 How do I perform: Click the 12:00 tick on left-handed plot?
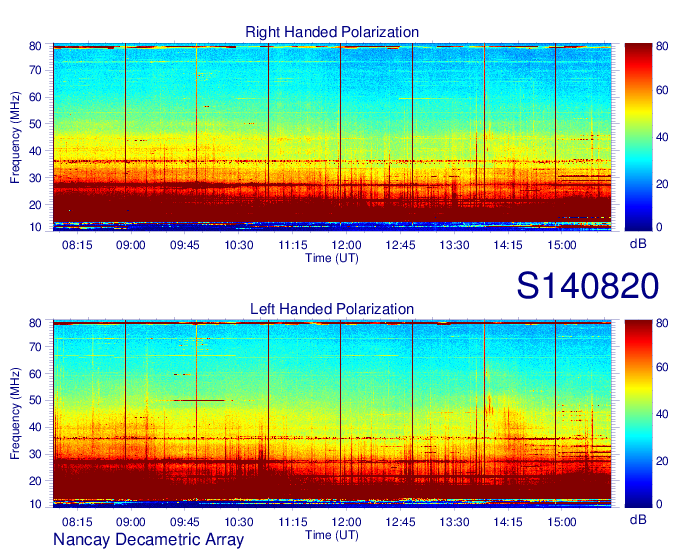pyautogui.click(x=347, y=522)
